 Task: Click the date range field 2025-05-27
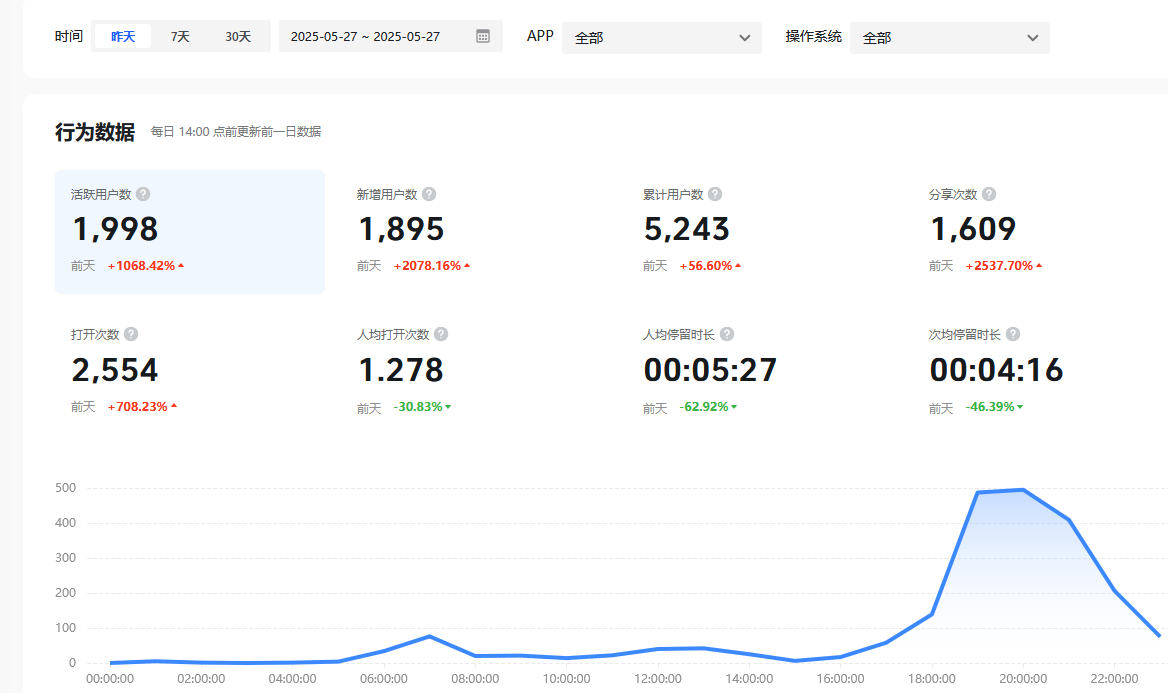point(390,36)
